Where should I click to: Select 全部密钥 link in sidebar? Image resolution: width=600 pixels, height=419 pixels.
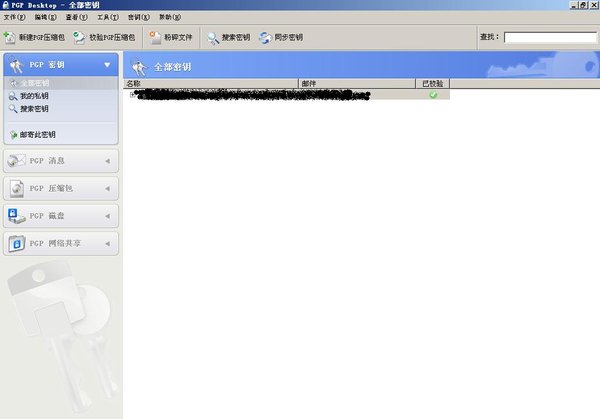(34, 83)
